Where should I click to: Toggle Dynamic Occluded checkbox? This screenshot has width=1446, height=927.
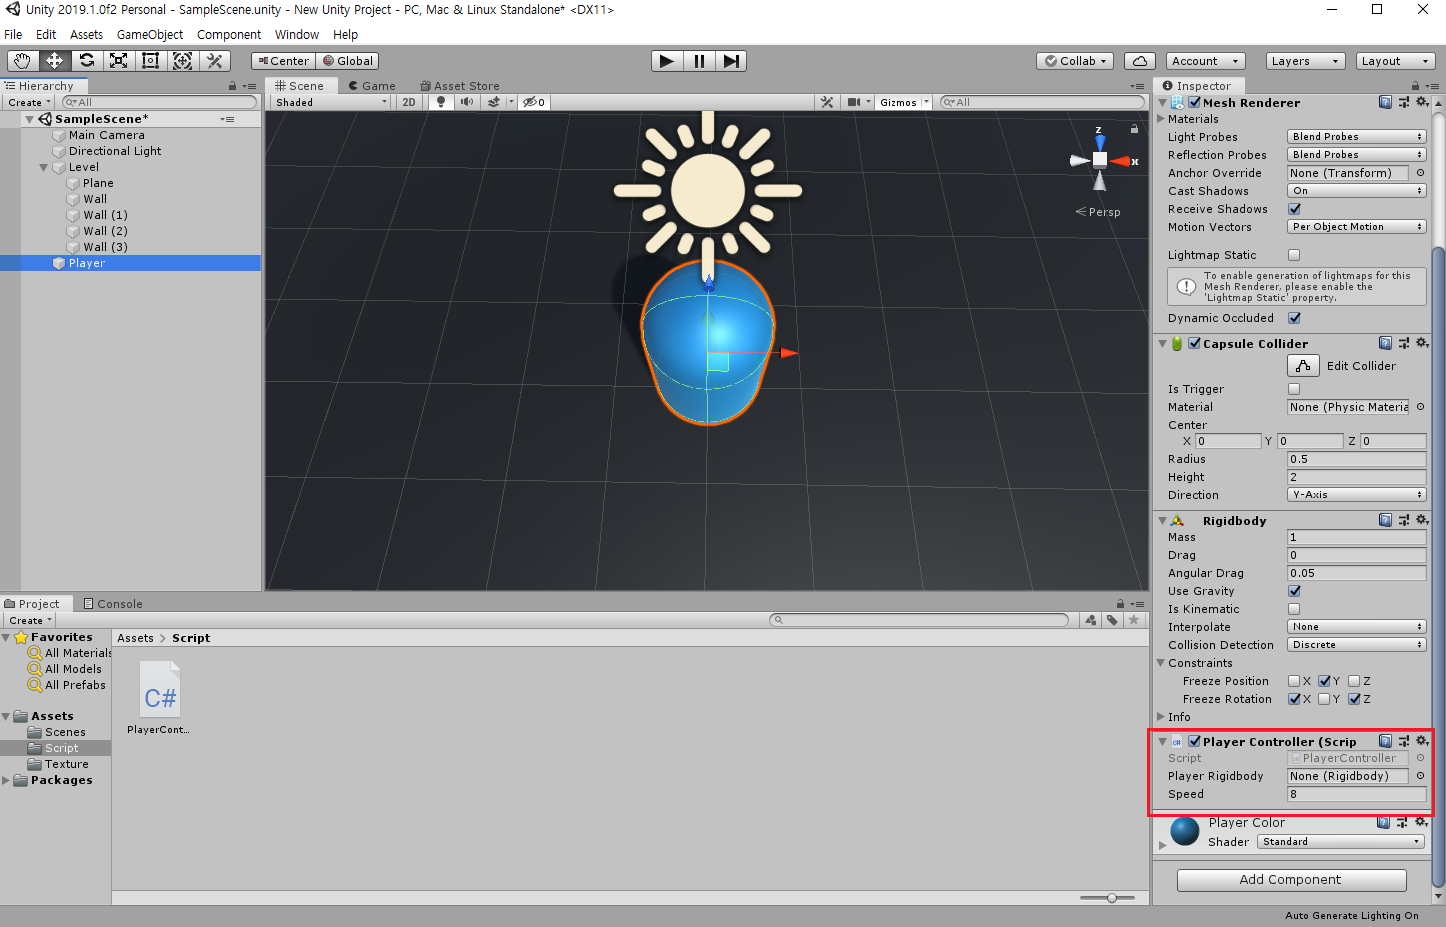[x=1294, y=318]
